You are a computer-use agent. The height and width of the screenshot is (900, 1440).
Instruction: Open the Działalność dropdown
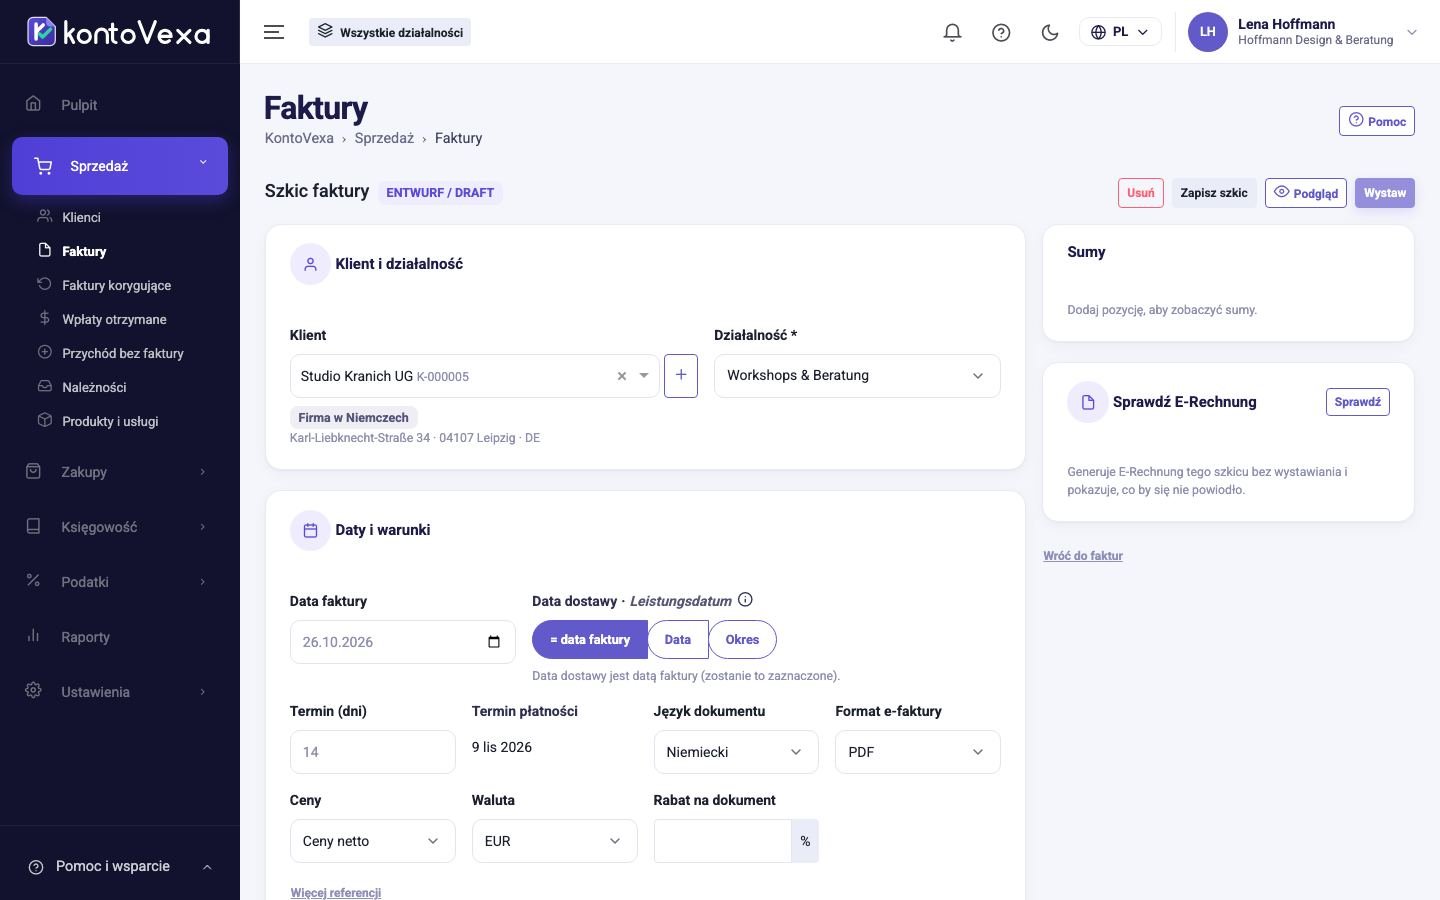point(857,376)
